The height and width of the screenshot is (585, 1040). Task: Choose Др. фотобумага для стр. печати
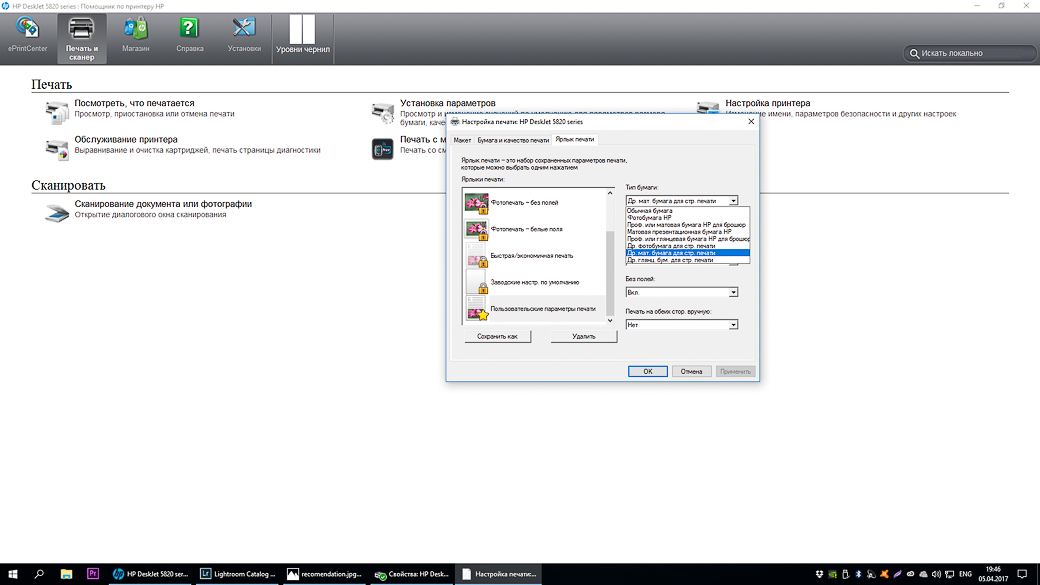688,245
